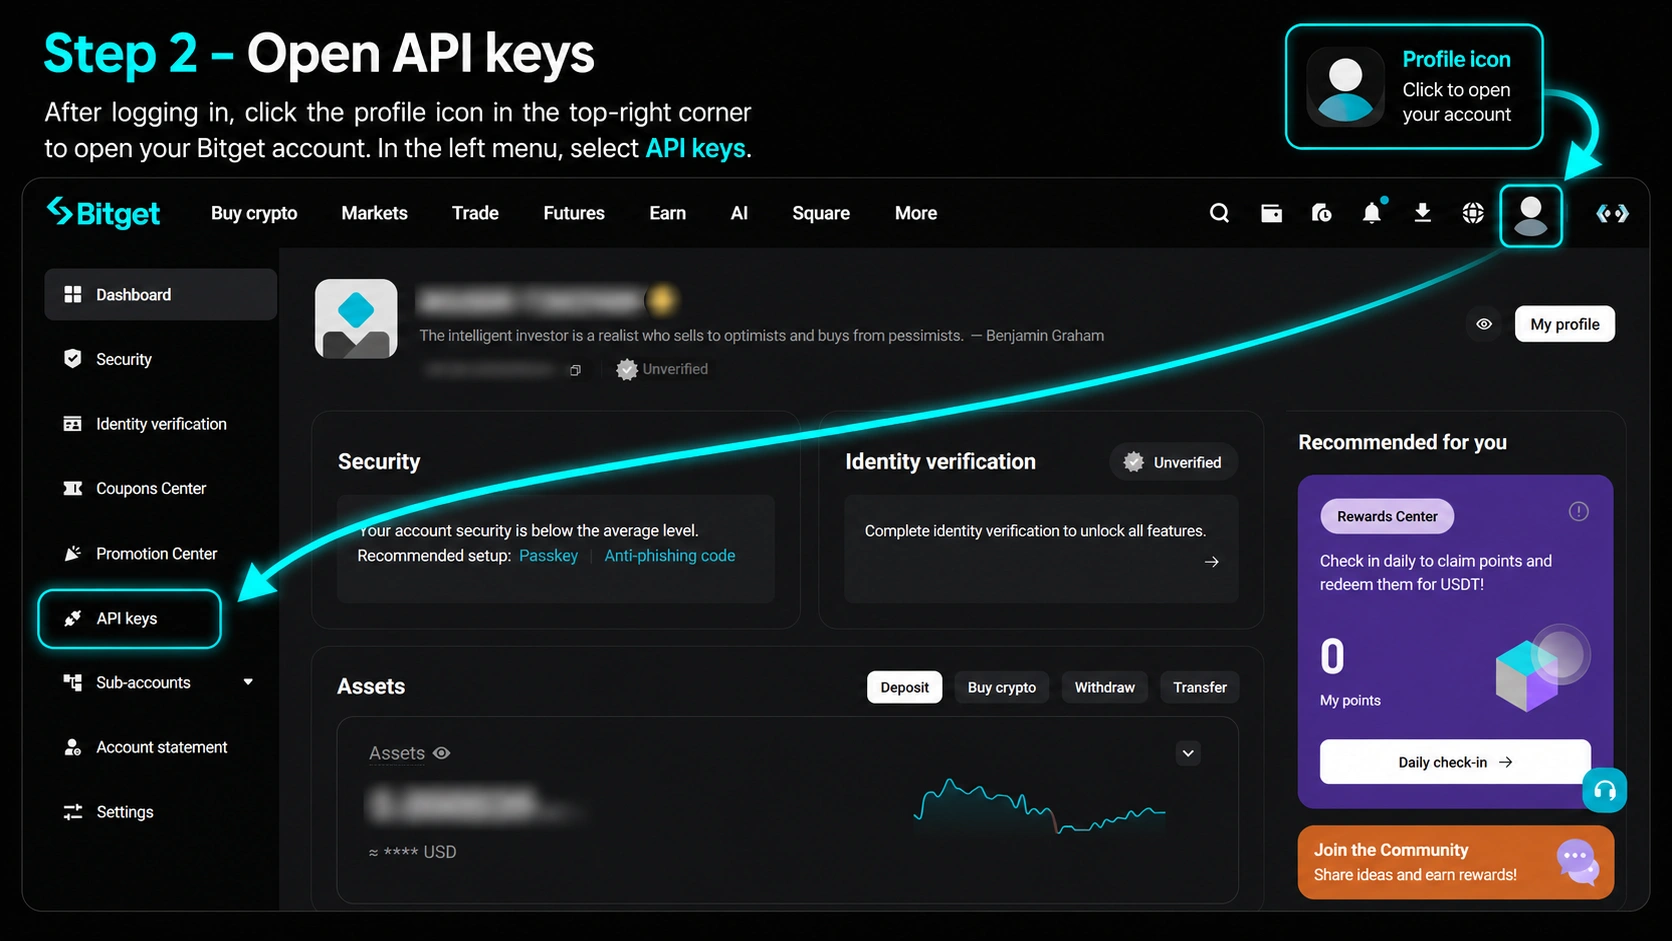Click the Bitget logo

point(103,213)
